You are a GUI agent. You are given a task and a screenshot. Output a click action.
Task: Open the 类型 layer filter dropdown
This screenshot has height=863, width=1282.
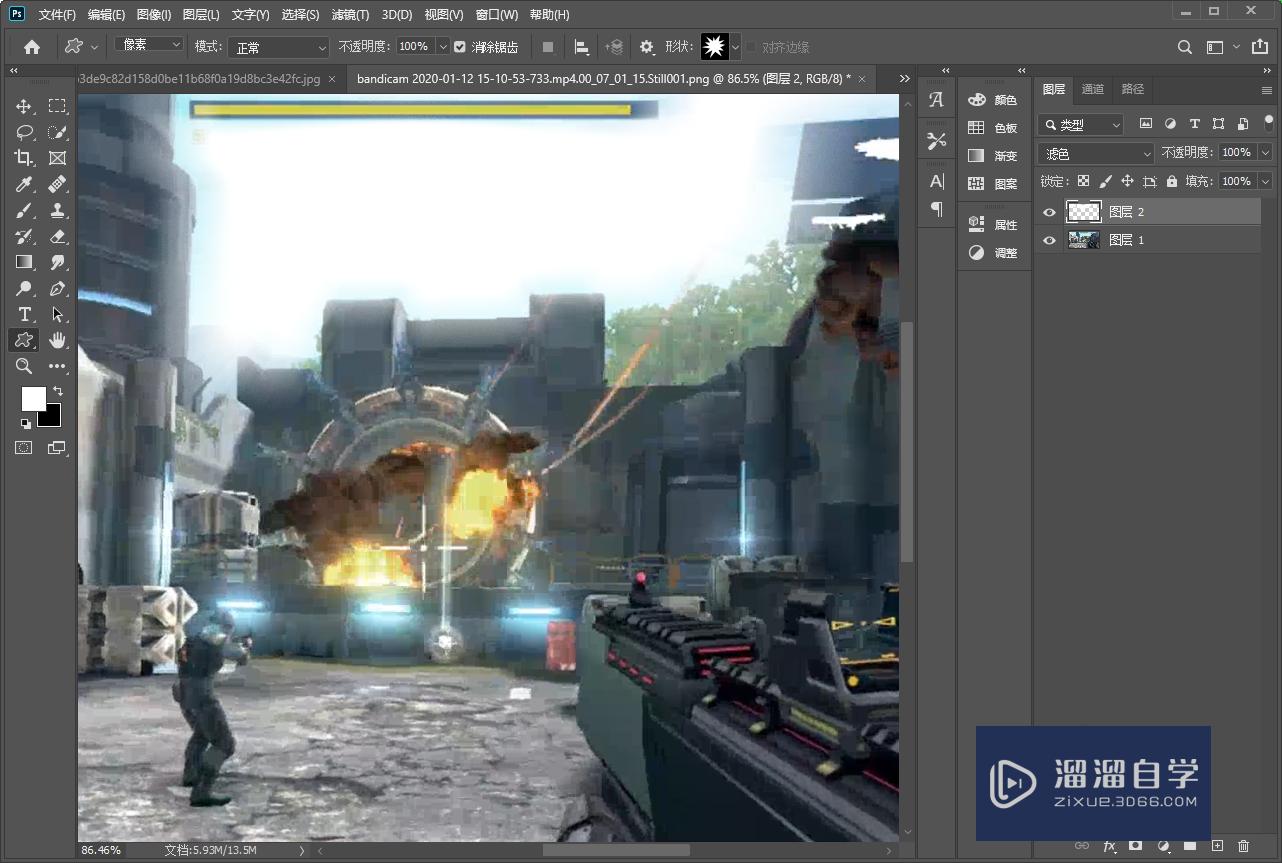(1081, 125)
